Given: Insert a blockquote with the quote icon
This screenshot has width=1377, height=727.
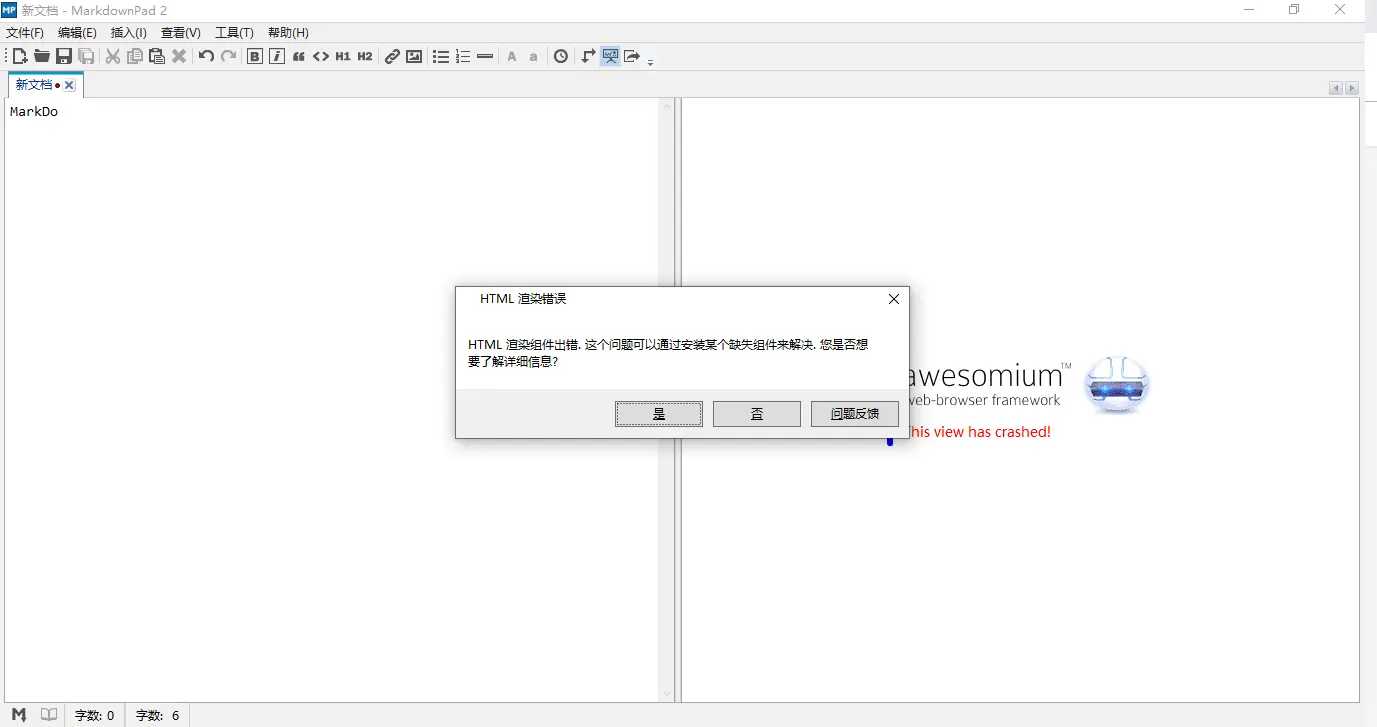Looking at the screenshot, I should tap(299, 56).
